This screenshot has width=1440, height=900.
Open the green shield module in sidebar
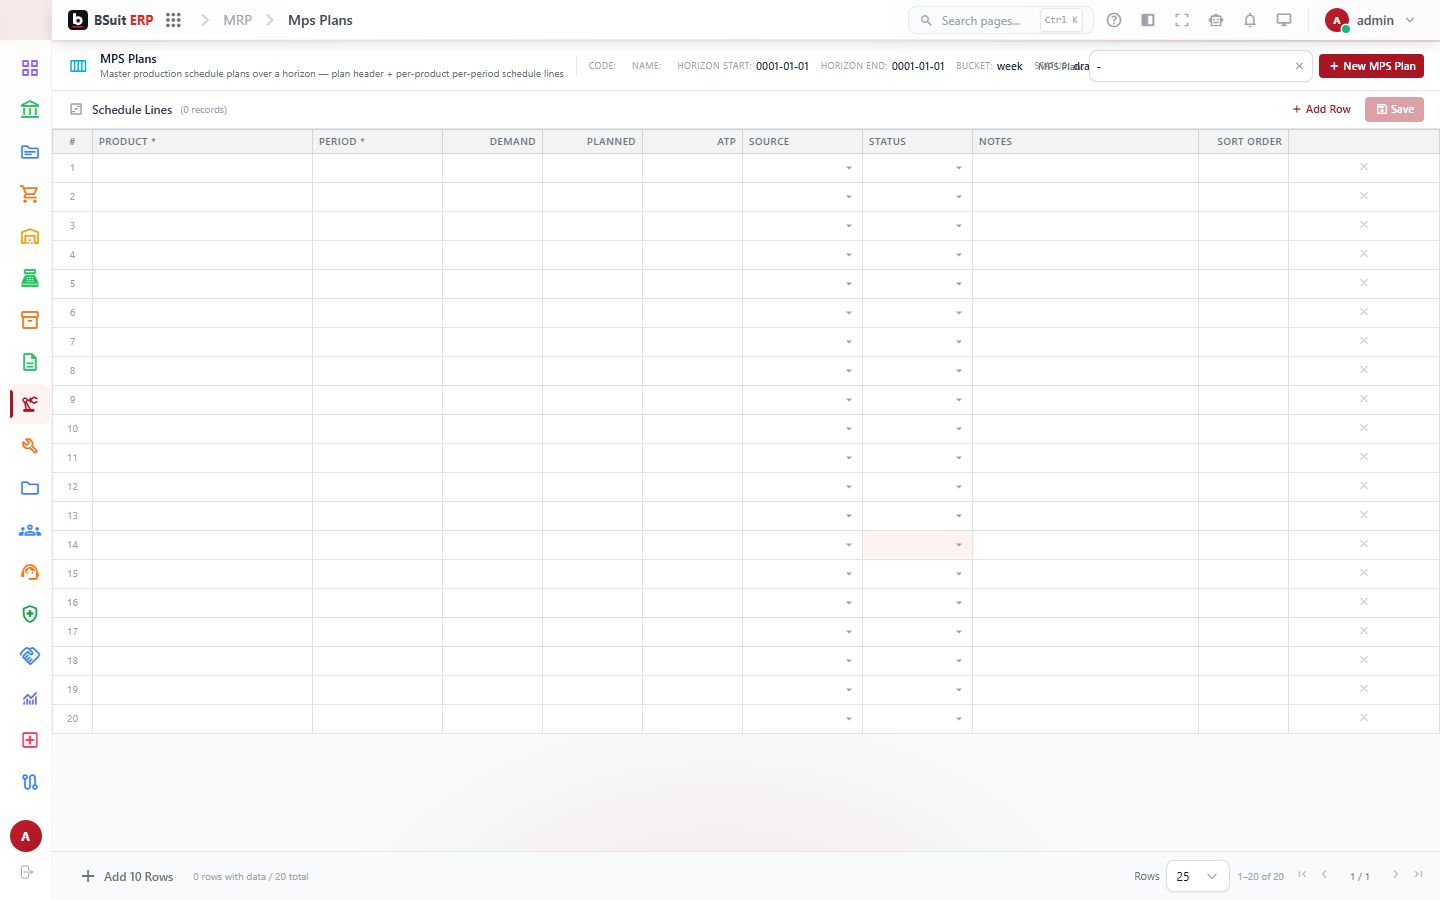[x=30, y=614]
